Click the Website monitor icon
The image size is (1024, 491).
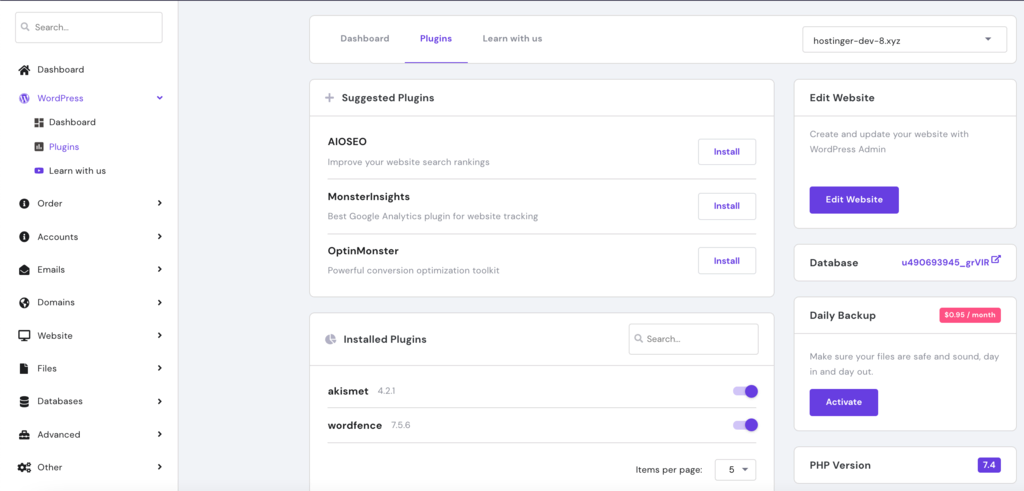click(24, 336)
